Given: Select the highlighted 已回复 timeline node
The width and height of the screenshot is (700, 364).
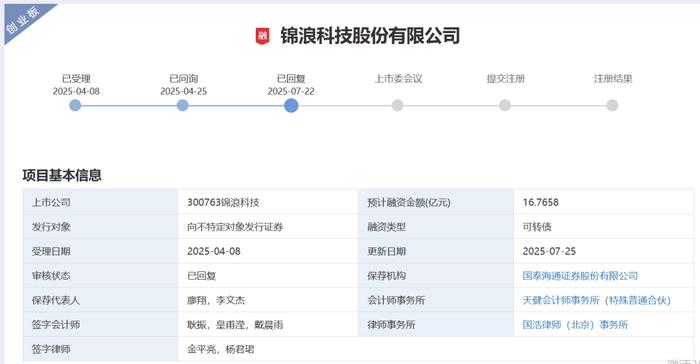Looking at the screenshot, I should [x=291, y=106].
